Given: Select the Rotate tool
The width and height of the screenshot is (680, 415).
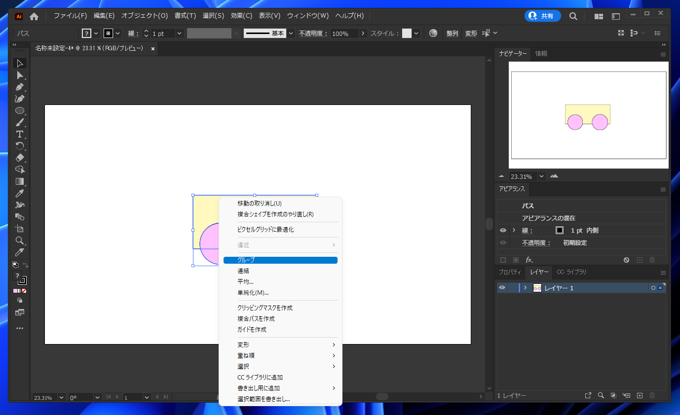Looking at the screenshot, I should point(20,146).
